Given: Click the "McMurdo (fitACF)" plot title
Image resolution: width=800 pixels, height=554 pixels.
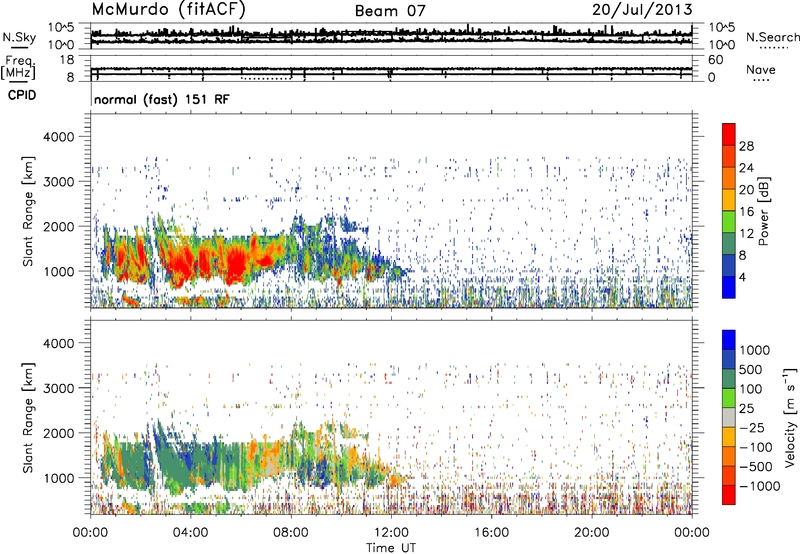Looking at the screenshot, I should tap(168, 10).
